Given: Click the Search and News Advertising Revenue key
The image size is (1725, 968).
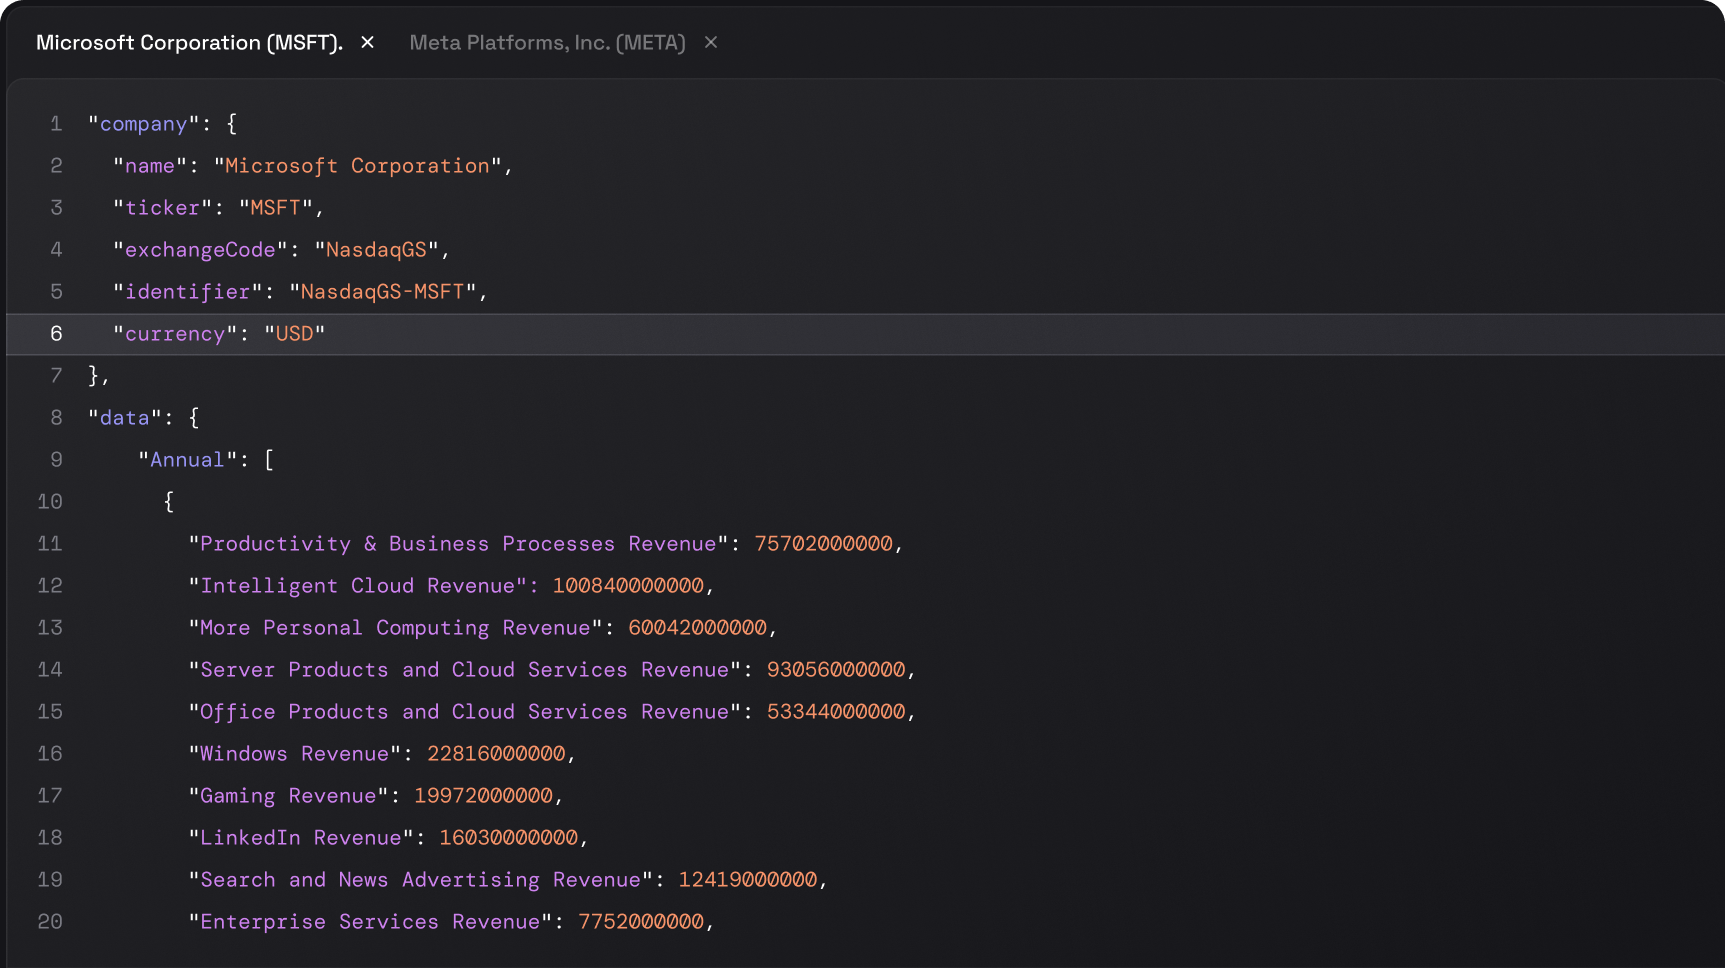Looking at the screenshot, I should [x=420, y=880].
